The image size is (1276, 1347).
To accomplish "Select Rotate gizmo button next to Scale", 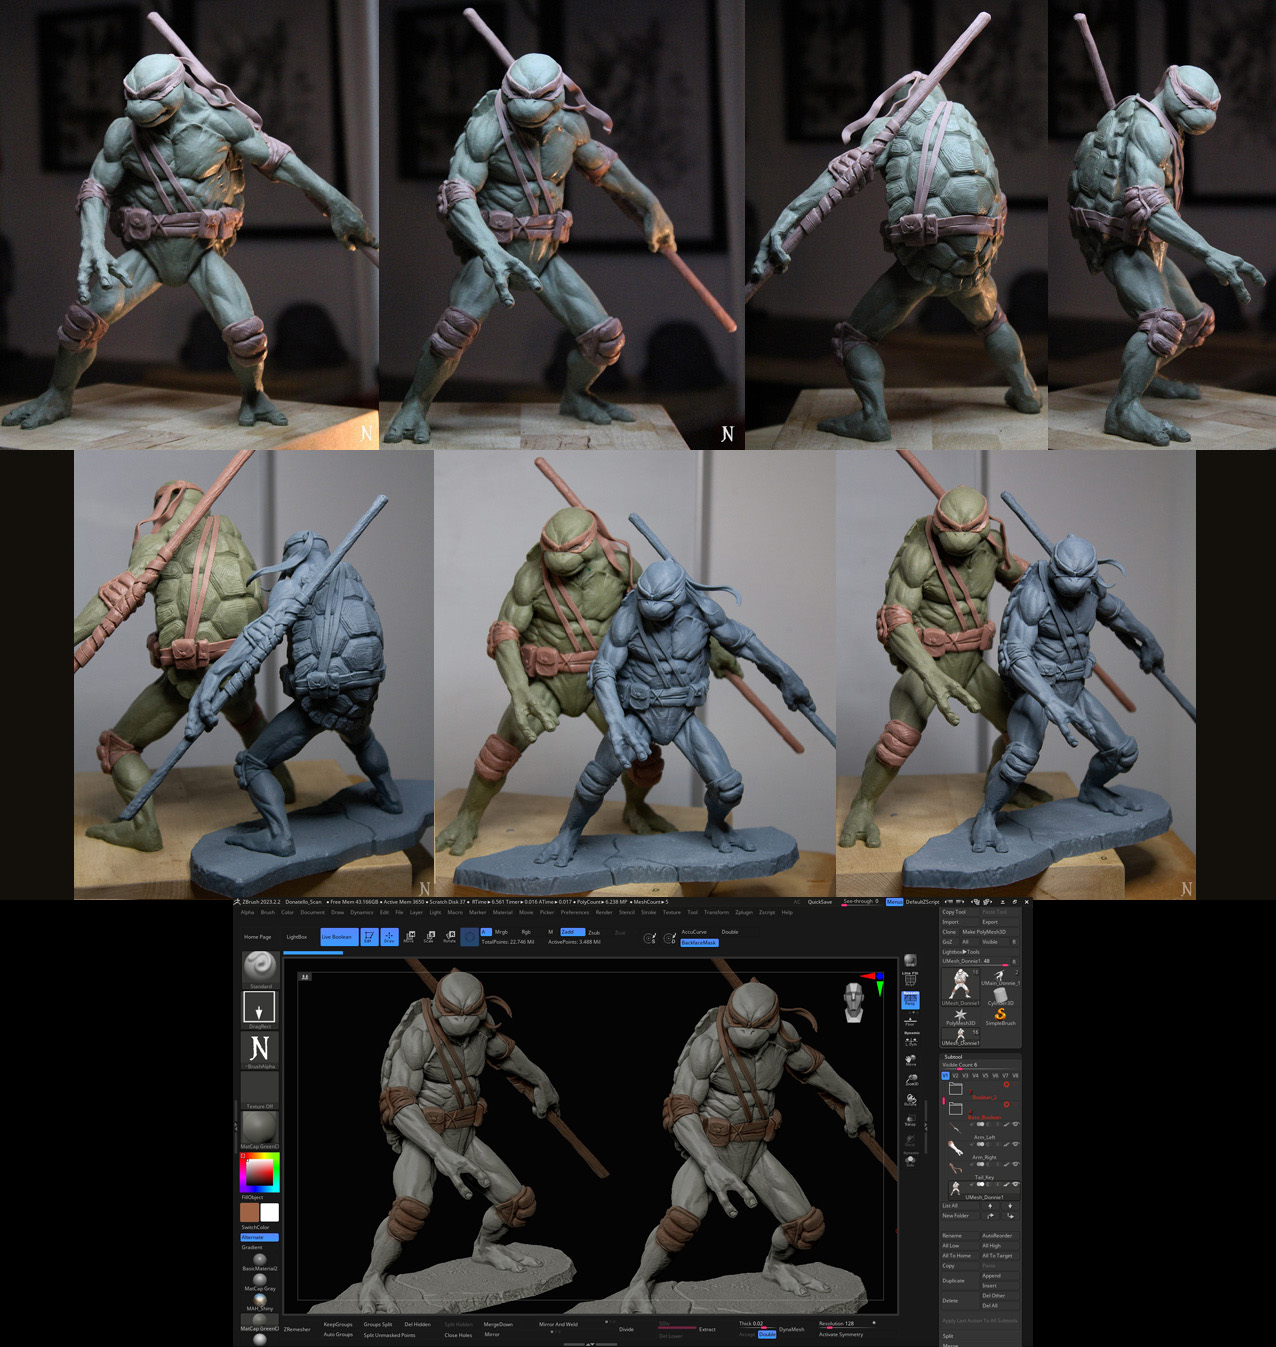I will (449, 937).
